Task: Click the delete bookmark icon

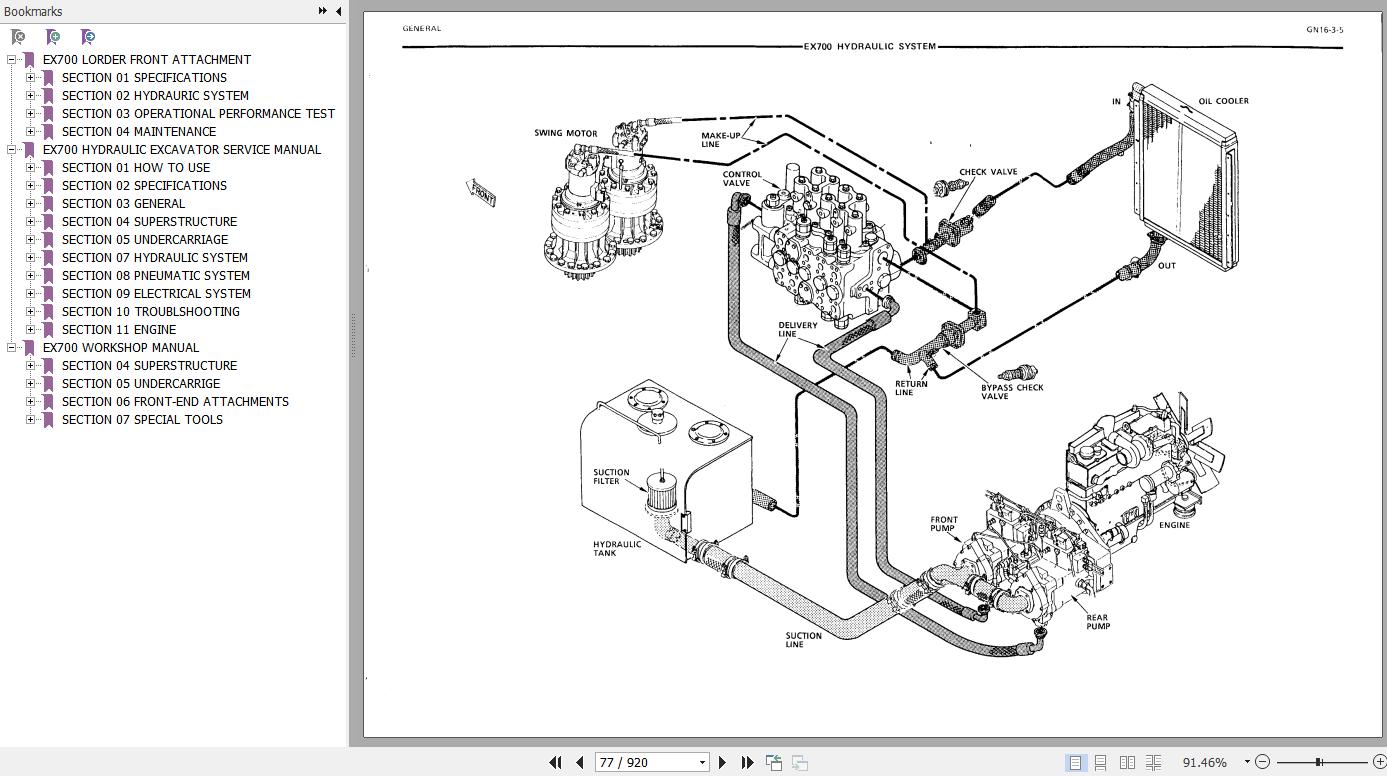Action: pyautogui.click(x=18, y=37)
